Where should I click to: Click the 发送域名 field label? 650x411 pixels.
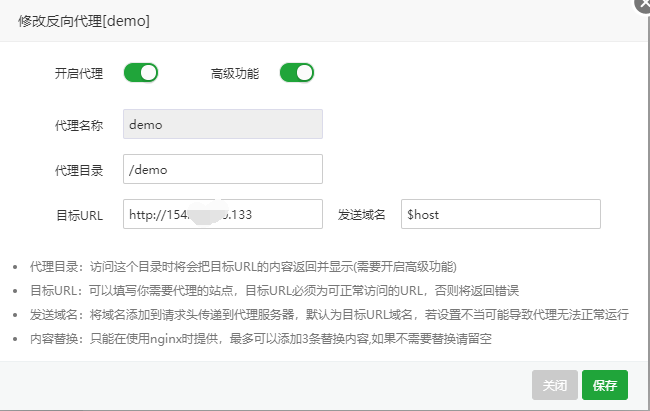coord(362,215)
